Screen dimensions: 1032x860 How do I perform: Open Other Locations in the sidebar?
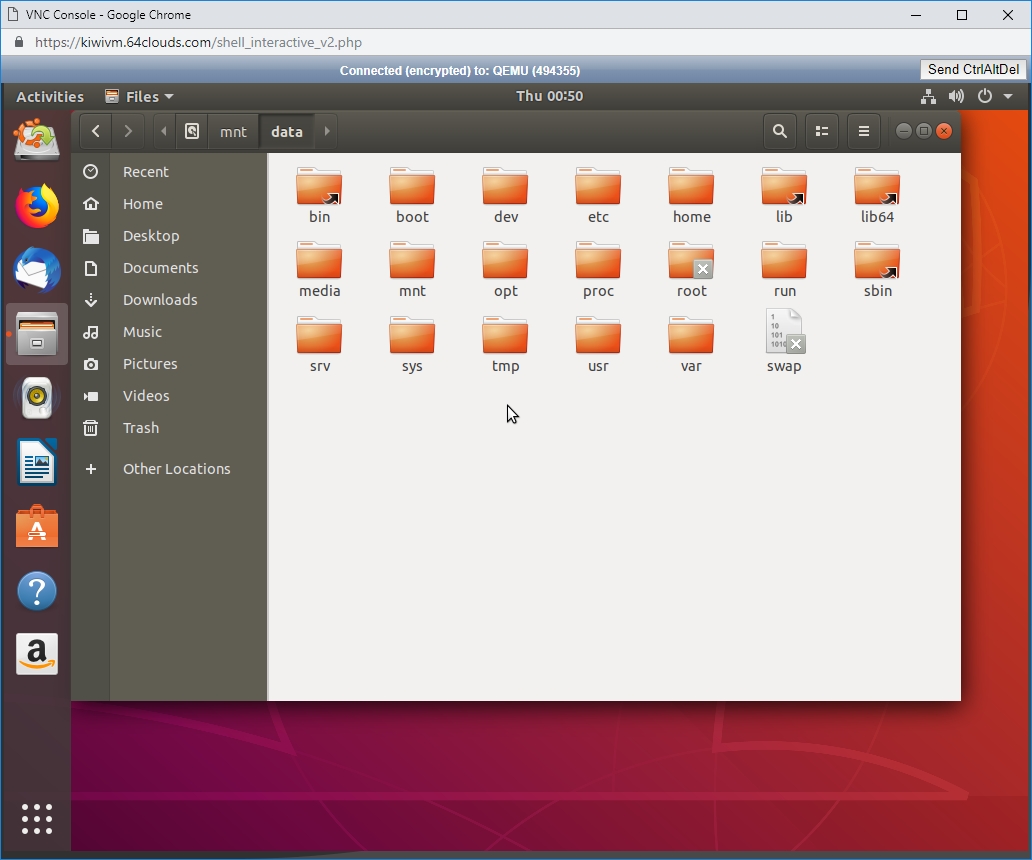pyautogui.click(x=176, y=469)
